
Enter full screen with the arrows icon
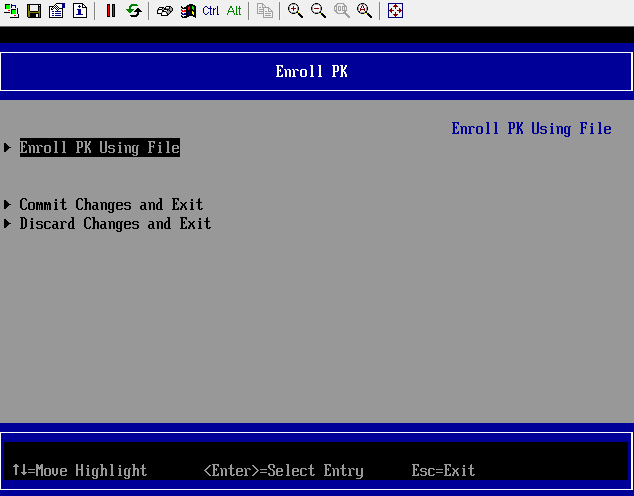[395, 11]
